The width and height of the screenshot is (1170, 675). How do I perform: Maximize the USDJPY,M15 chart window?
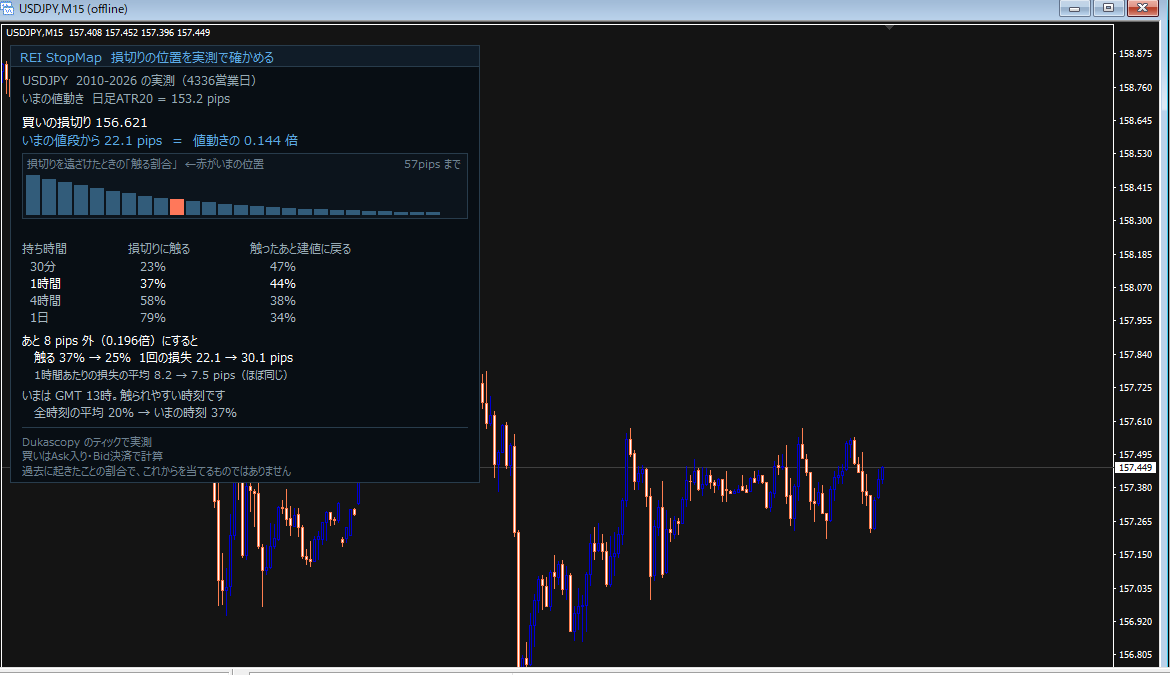point(1108,8)
